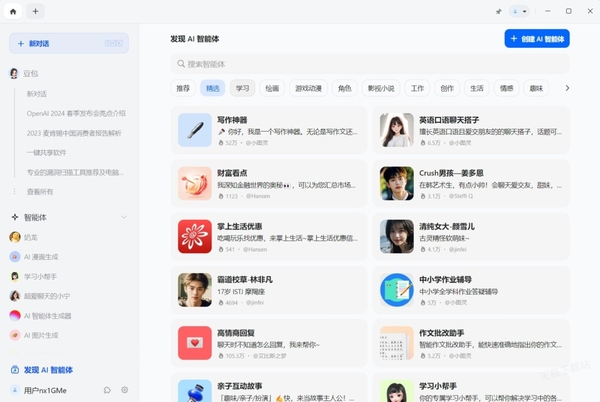Focus the 搜索智能体 search field

point(370,64)
